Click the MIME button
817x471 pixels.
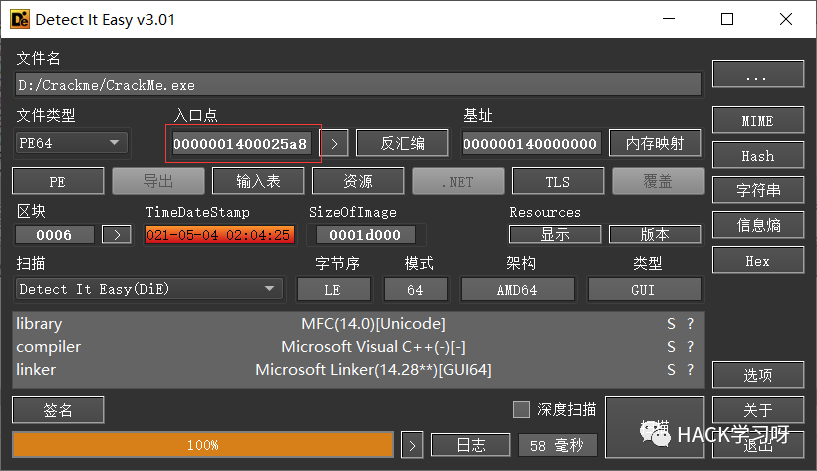[758, 120]
